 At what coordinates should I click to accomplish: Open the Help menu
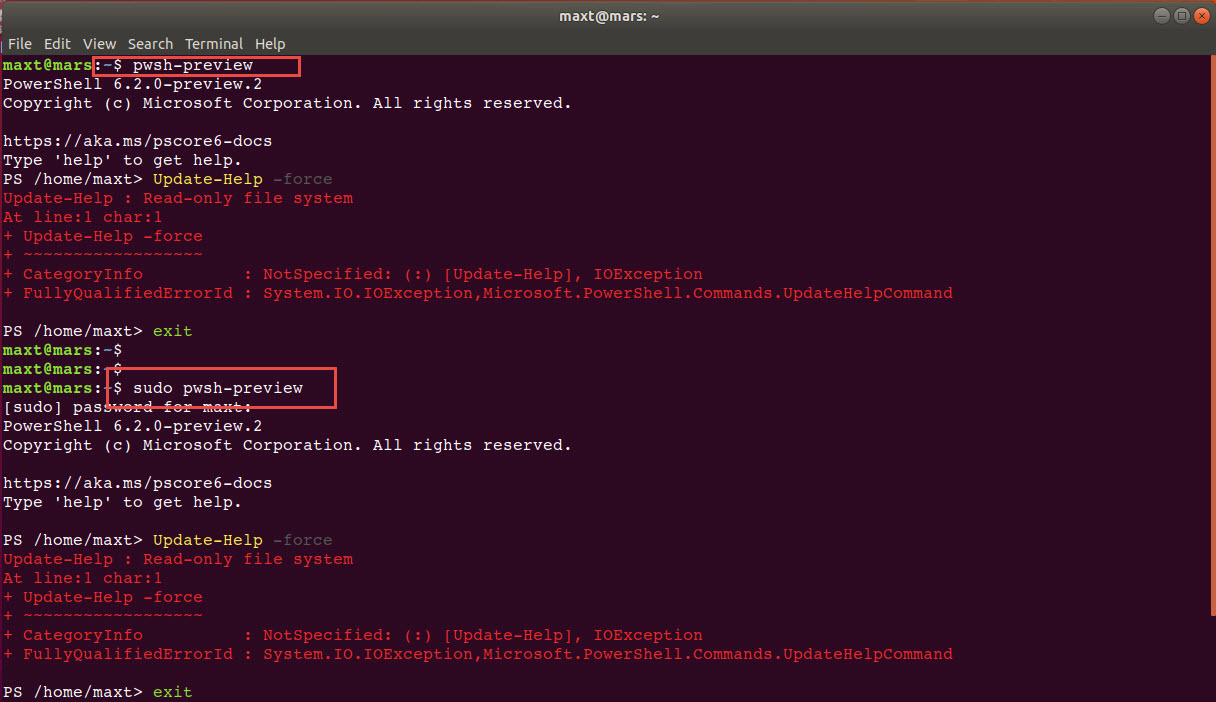click(x=270, y=43)
